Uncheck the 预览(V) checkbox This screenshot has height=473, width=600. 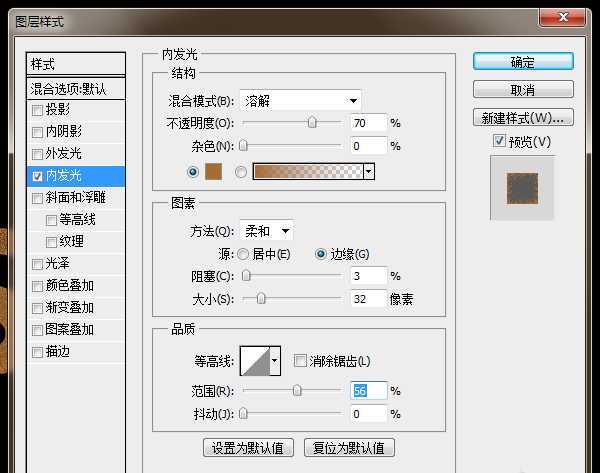click(x=500, y=143)
